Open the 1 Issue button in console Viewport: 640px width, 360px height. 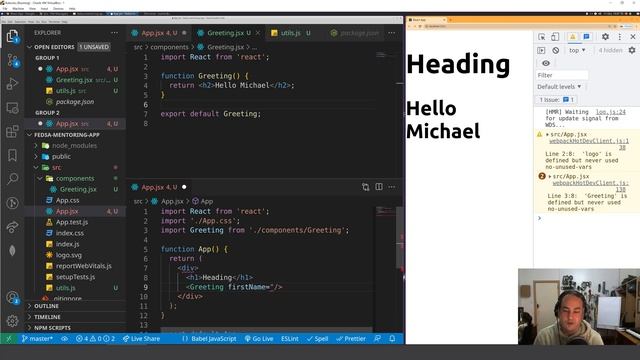click(x=557, y=100)
